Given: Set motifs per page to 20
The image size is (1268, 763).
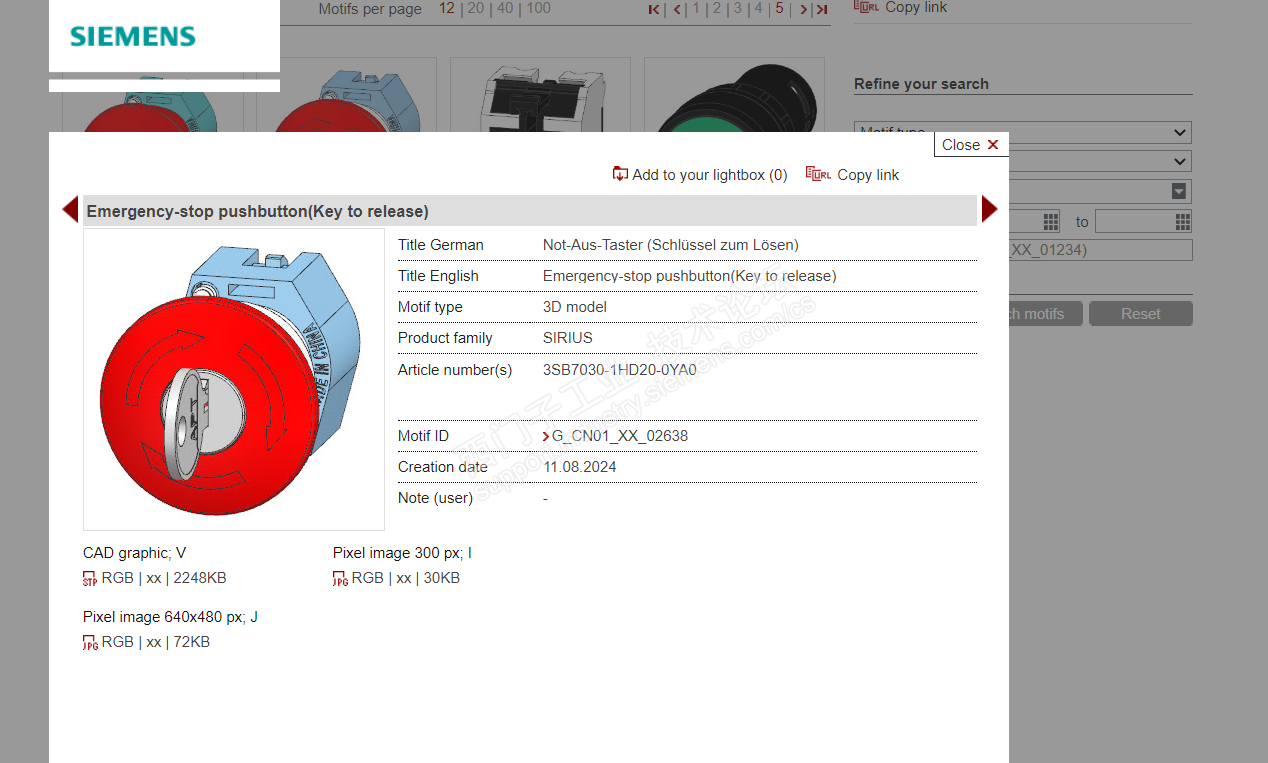Looking at the screenshot, I should pyautogui.click(x=475, y=9).
